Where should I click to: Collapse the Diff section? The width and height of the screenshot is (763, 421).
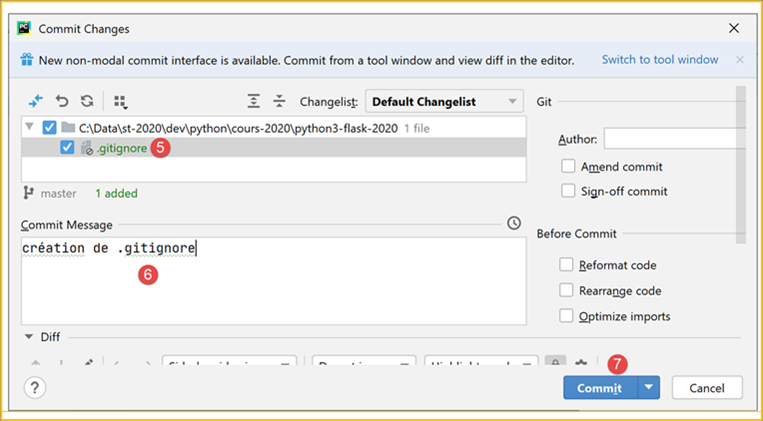(x=27, y=337)
